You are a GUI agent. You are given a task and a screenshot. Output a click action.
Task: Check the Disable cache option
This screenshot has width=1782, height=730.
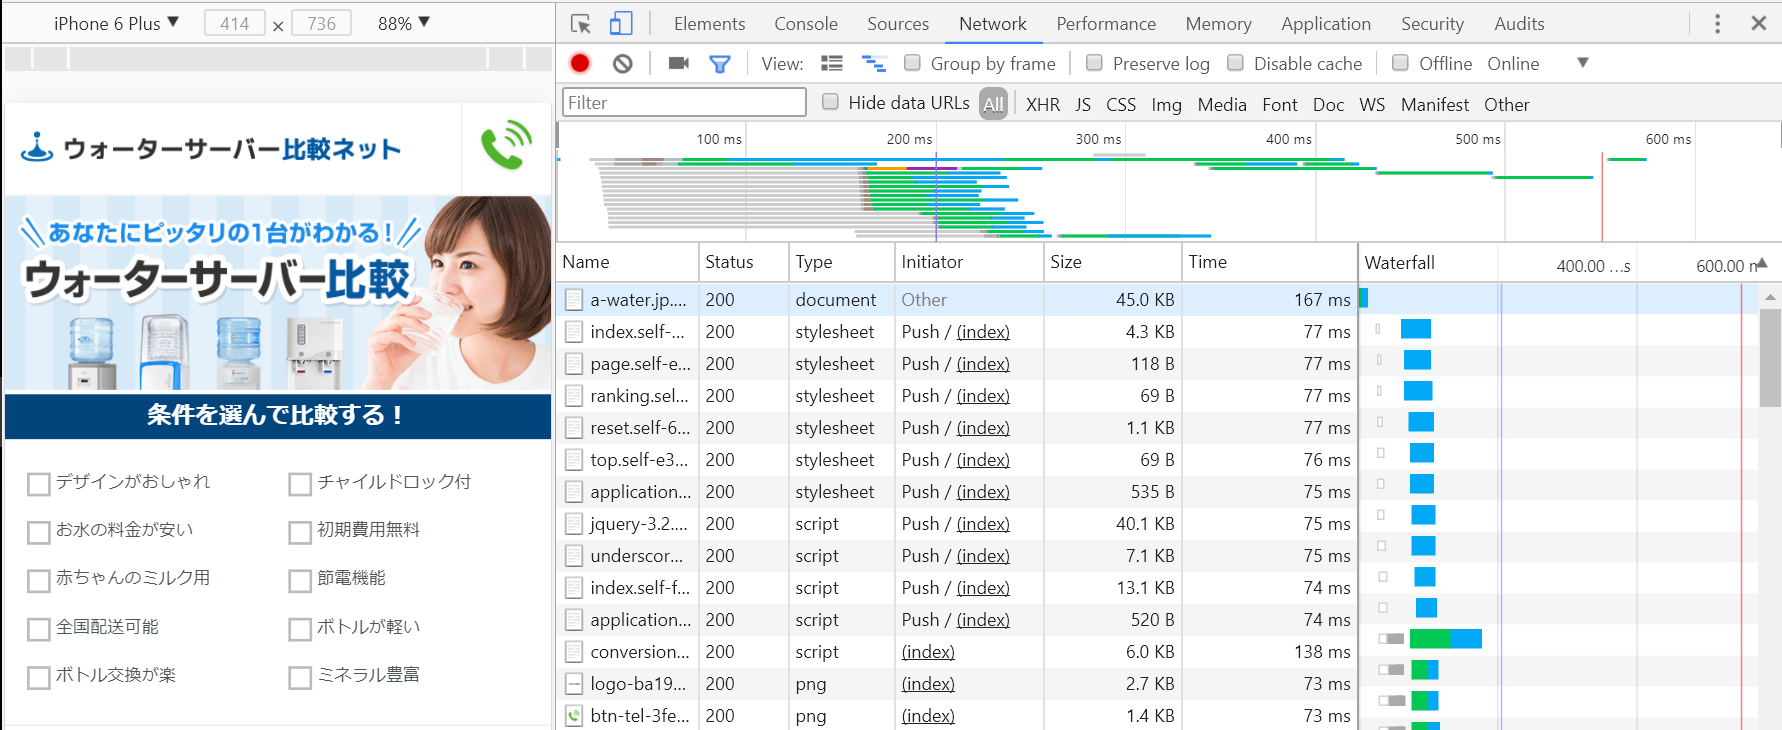point(1236,63)
